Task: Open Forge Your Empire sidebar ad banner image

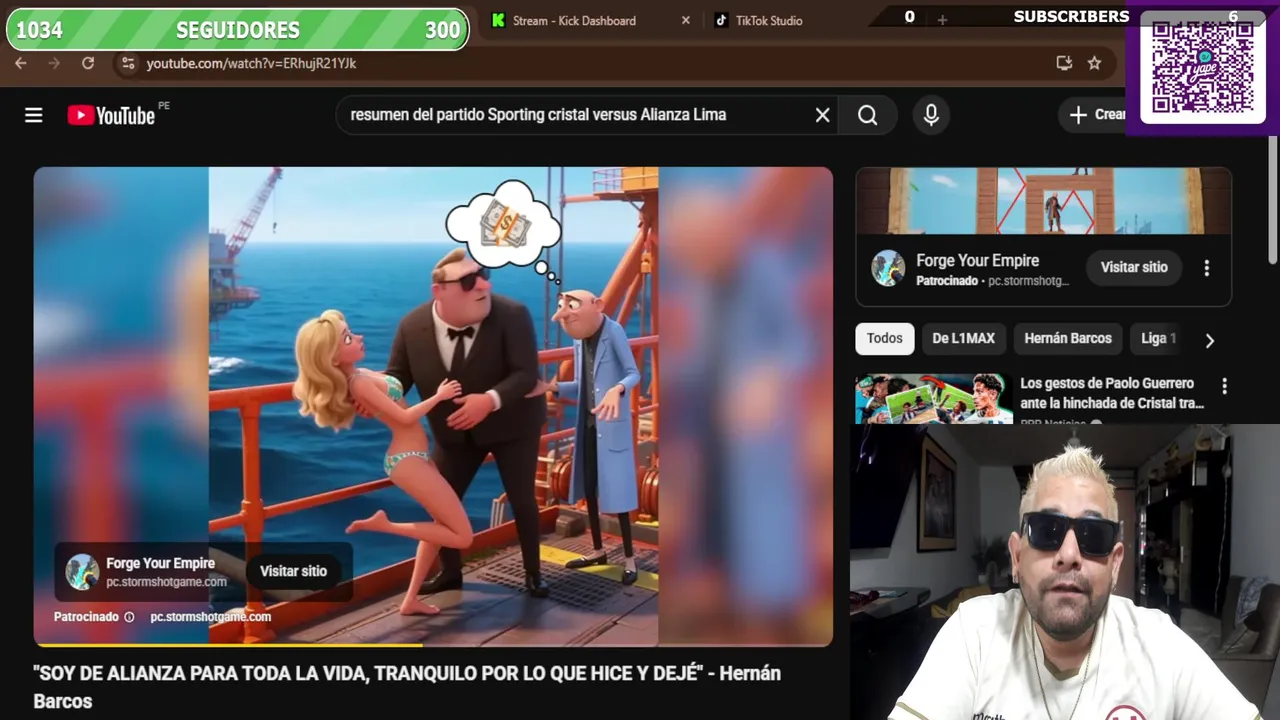Action: tap(1043, 201)
